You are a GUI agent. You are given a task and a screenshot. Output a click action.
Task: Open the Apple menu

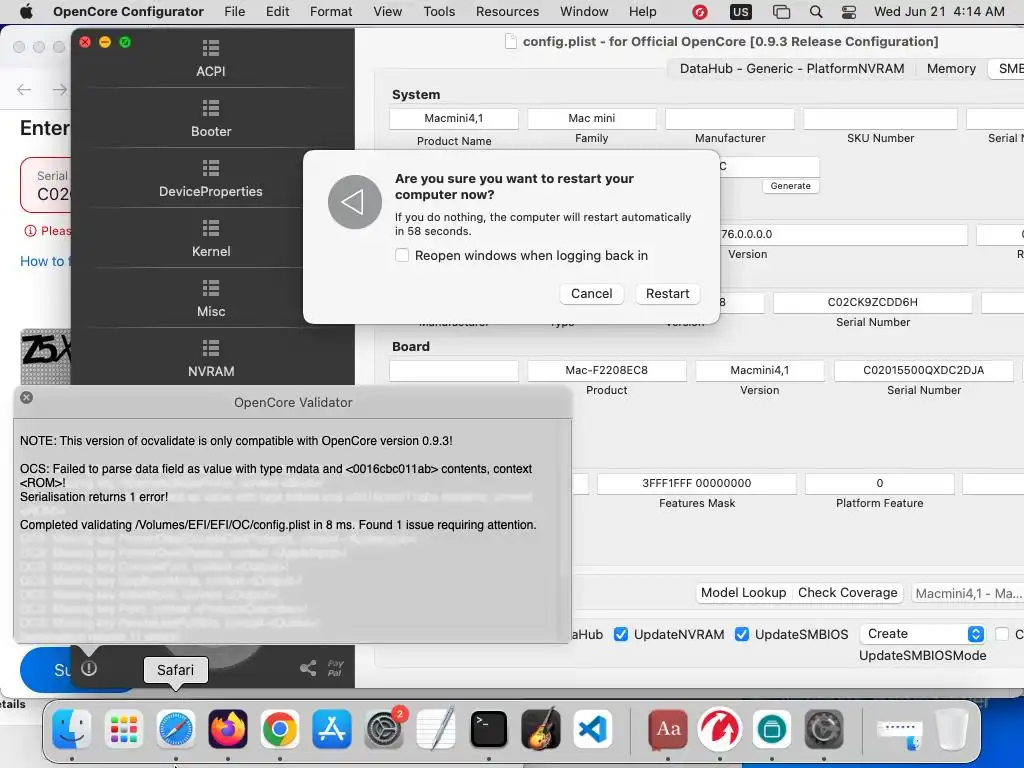tap(26, 11)
